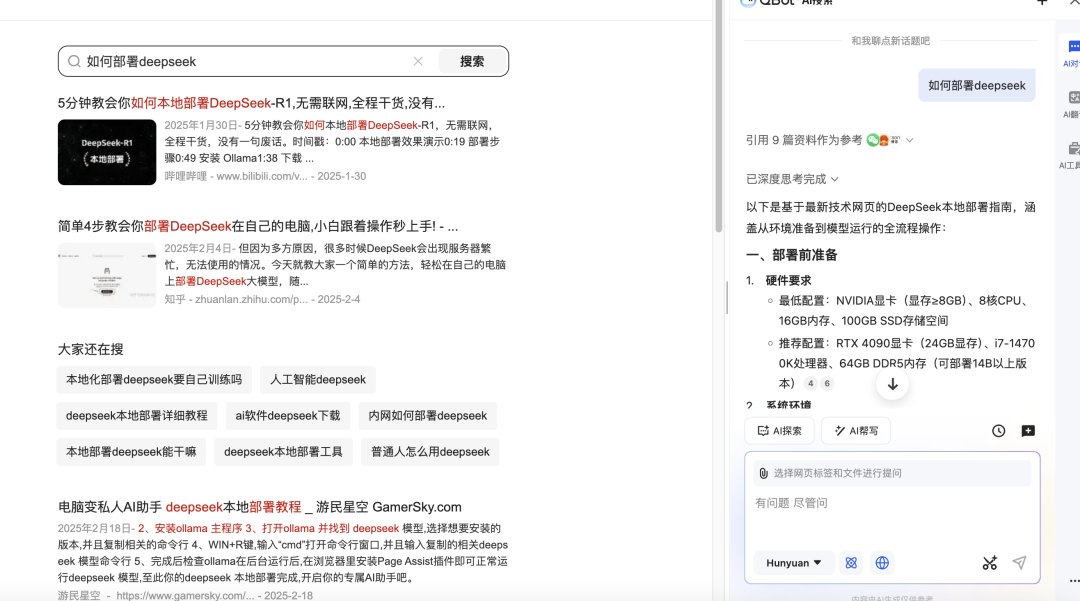1080x601 pixels.
Task: Click citation badge 6 in the answer
Action: pos(827,383)
